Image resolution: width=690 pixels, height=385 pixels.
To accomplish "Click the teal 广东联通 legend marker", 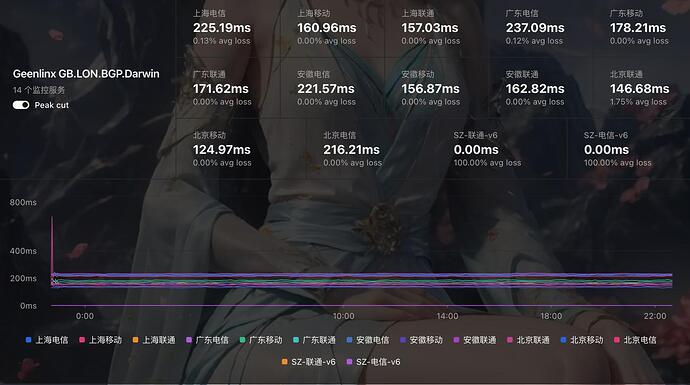I will (296, 340).
